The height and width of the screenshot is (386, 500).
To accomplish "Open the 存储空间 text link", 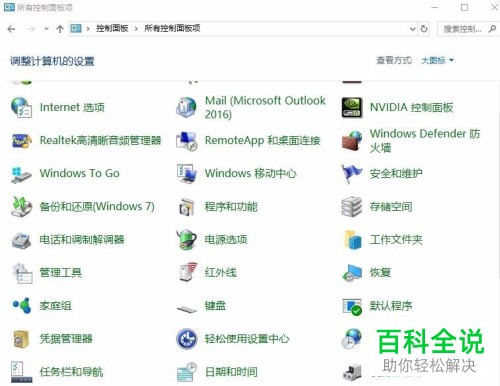I will click(391, 207).
